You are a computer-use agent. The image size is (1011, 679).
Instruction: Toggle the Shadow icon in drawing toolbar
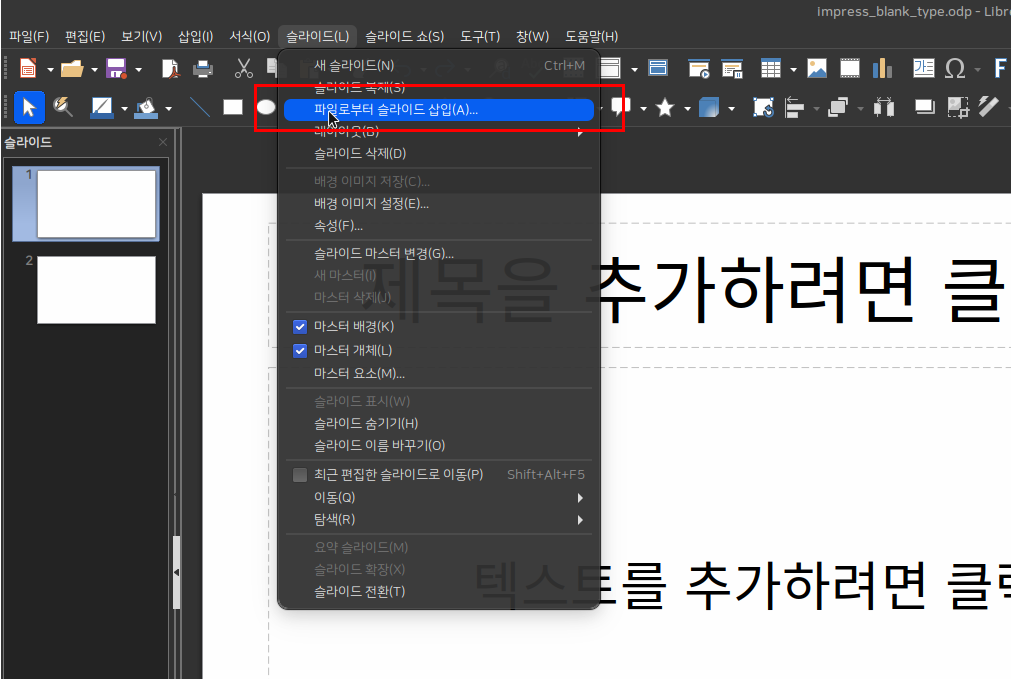[924, 107]
